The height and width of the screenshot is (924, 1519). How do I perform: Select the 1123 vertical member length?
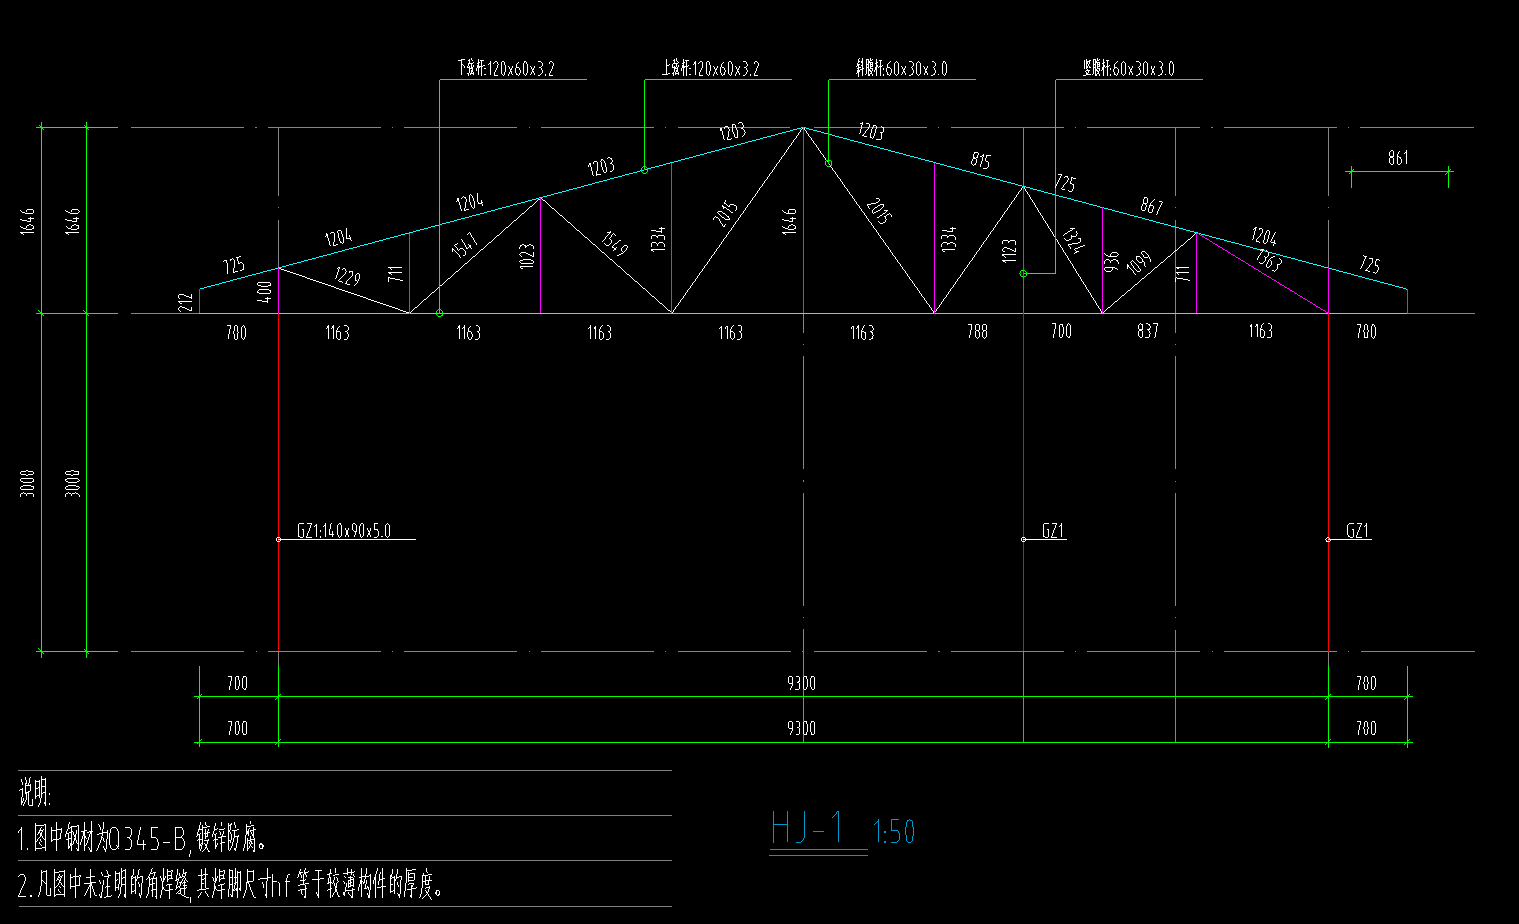[x=1009, y=251]
